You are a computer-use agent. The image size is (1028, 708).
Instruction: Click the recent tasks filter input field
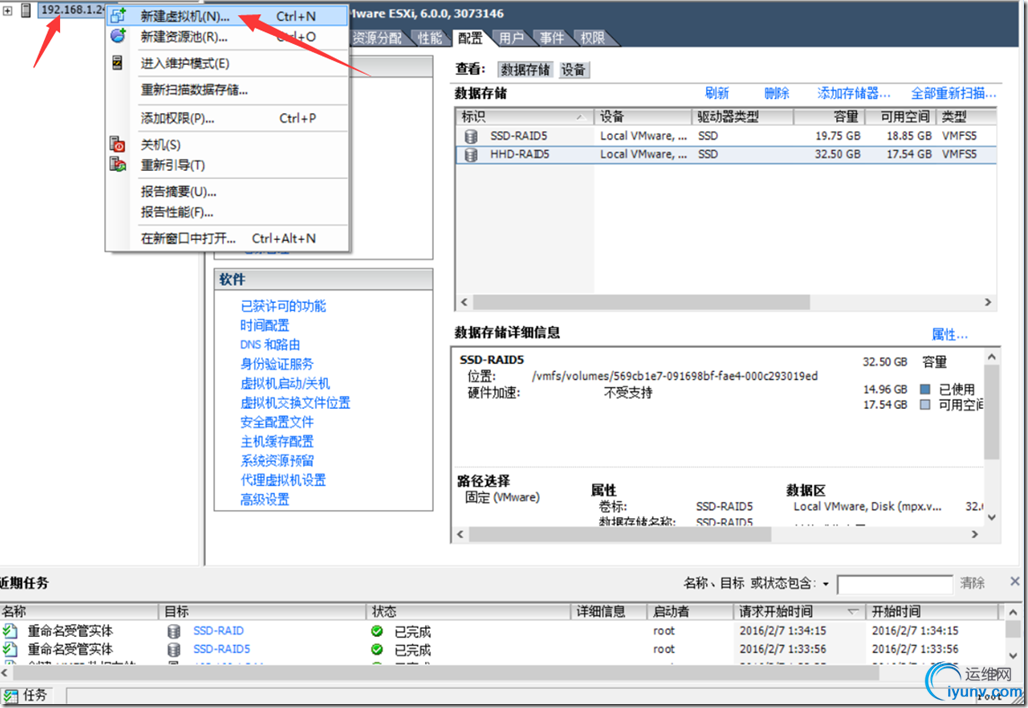895,584
